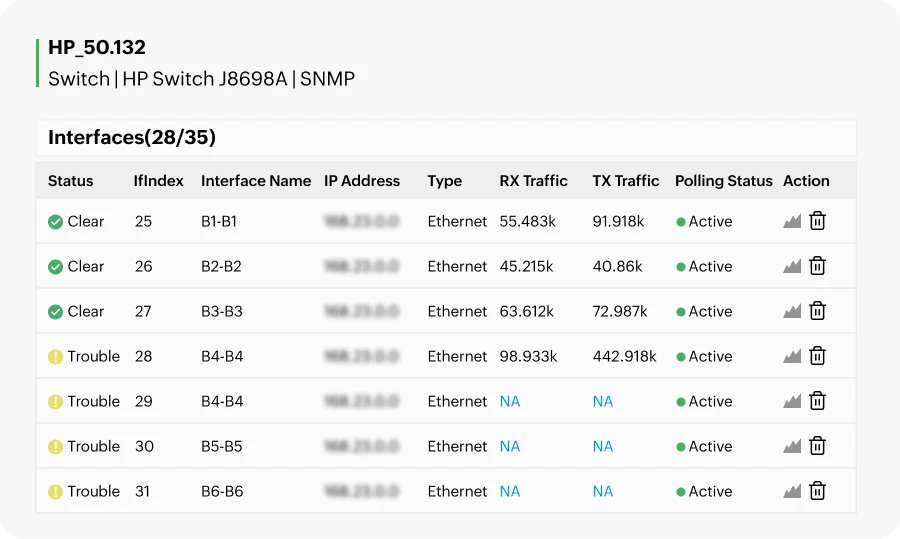
Task: Delete interface B1-B1 using the trash icon
Action: click(x=817, y=220)
